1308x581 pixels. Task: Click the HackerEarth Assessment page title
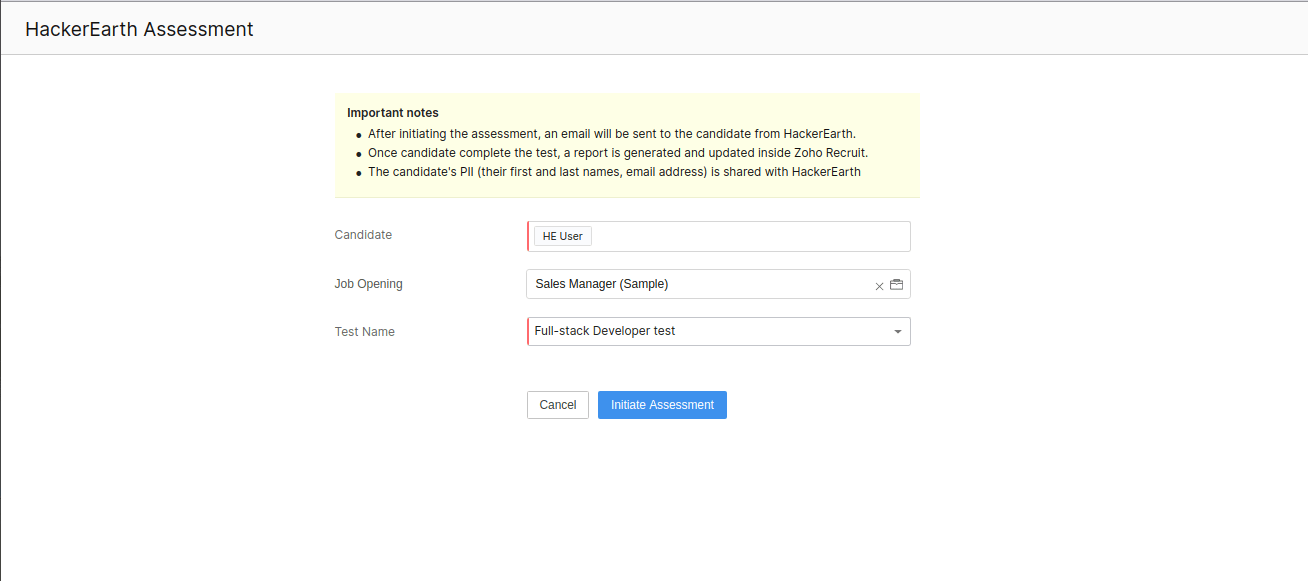139,29
